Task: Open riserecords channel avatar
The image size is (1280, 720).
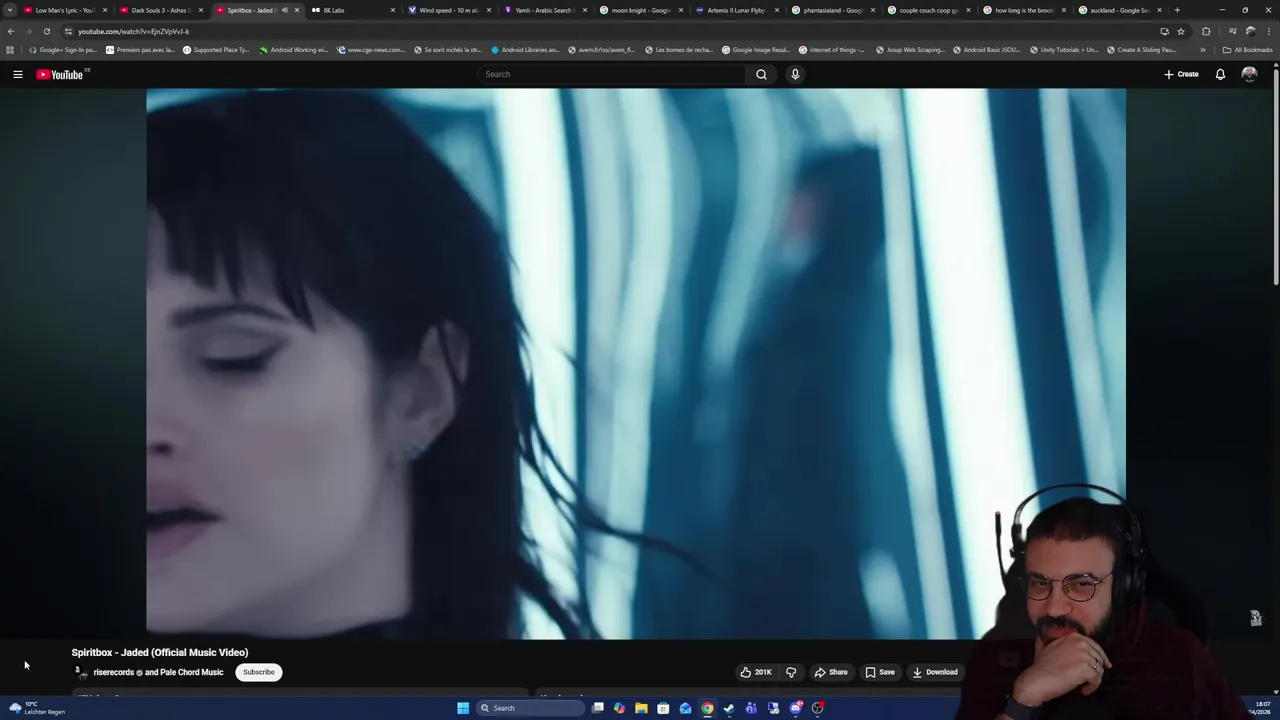Action: tap(80, 672)
